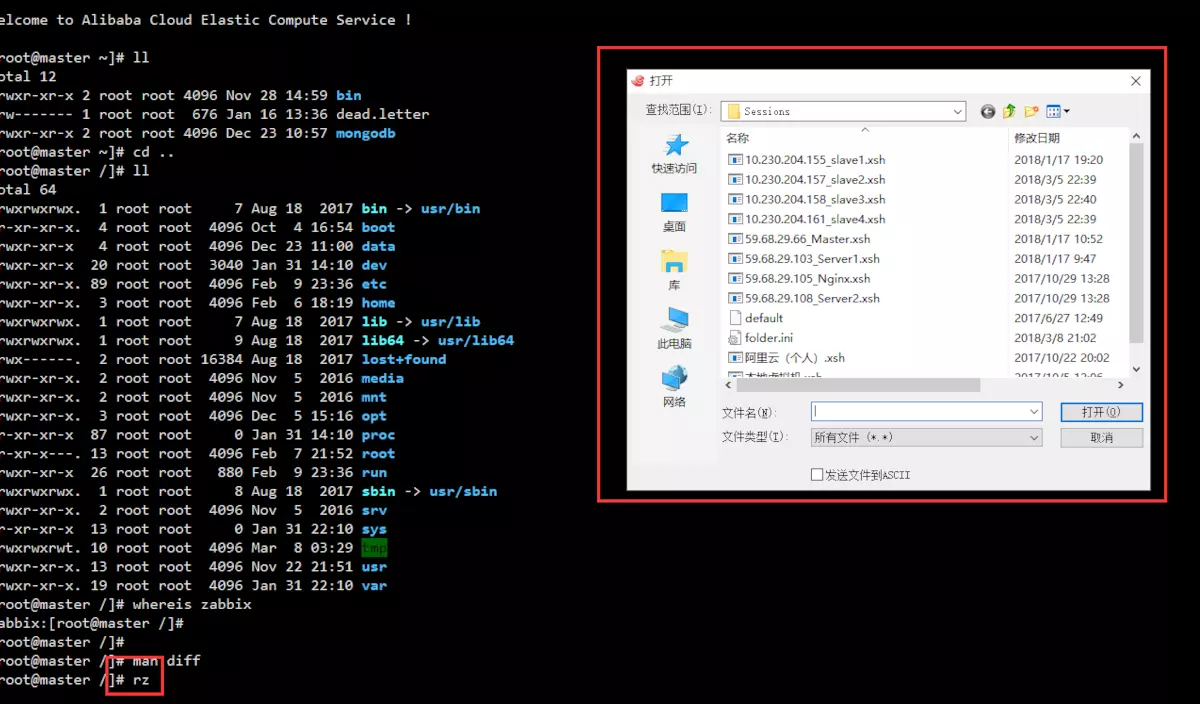Click lost+found entry in terminal listing
1200x704 pixels.
(403, 359)
